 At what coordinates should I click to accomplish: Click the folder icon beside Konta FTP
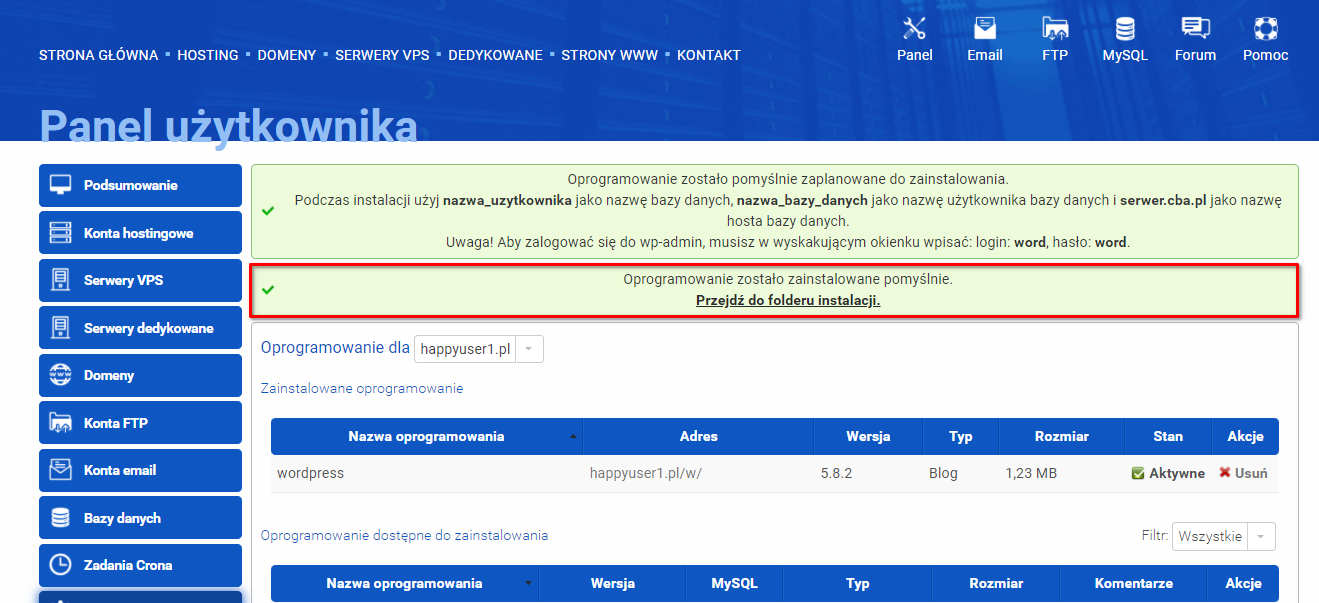point(61,423)
